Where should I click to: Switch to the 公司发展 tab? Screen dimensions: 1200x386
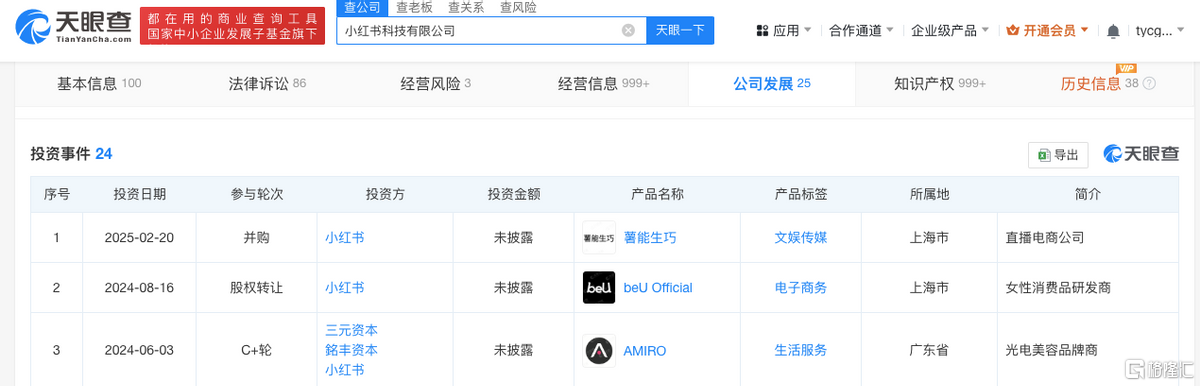pos(771,84)
